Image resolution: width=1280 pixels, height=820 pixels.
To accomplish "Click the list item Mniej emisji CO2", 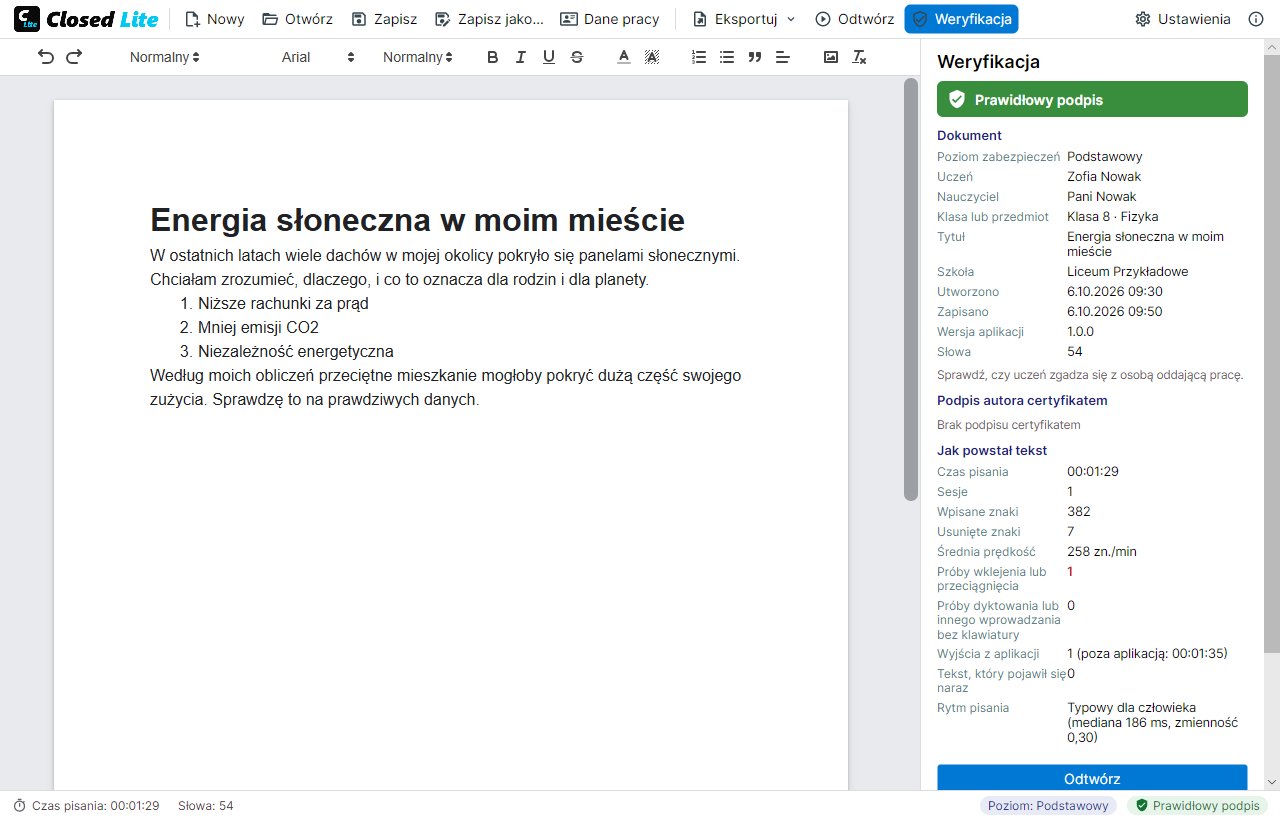I will point(258,327).
